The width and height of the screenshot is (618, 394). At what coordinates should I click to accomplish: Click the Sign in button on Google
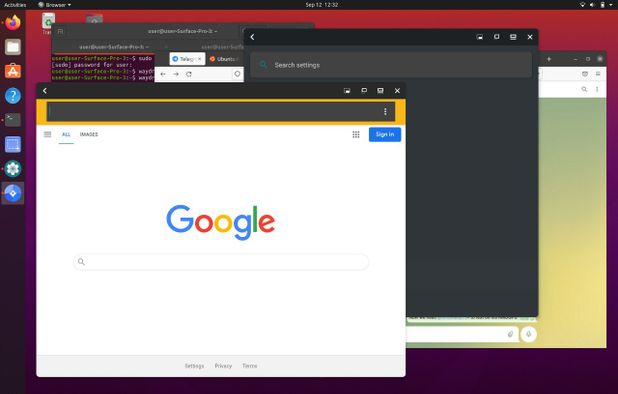(x=385, y=134)
